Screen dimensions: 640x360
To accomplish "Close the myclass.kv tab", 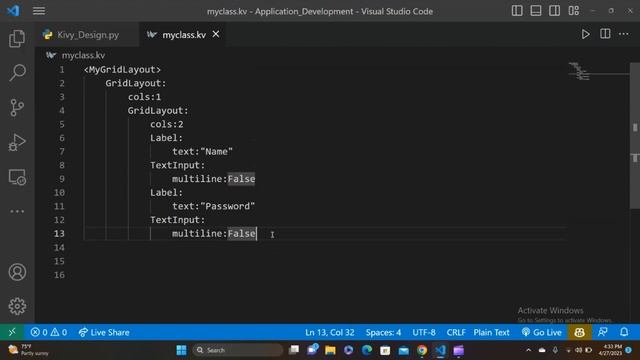I will (216, 34).
